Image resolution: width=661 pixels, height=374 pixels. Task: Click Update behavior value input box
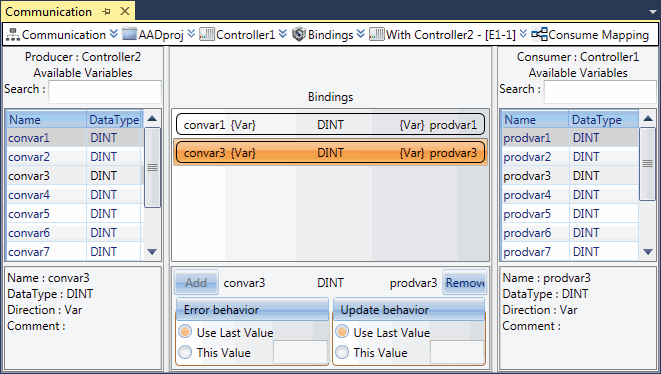(457, 352)
